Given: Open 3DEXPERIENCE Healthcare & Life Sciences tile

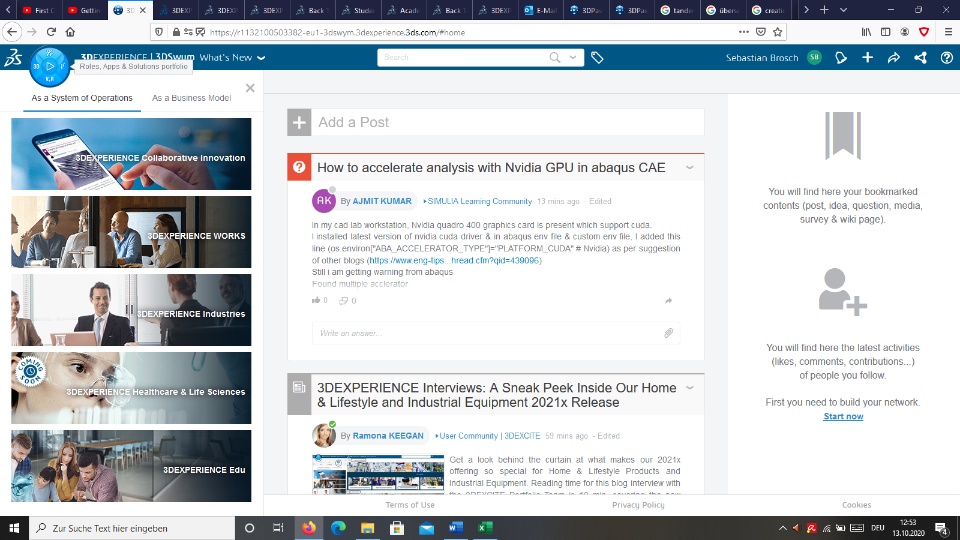Looking at the screenshot, I should click(131, 388).
